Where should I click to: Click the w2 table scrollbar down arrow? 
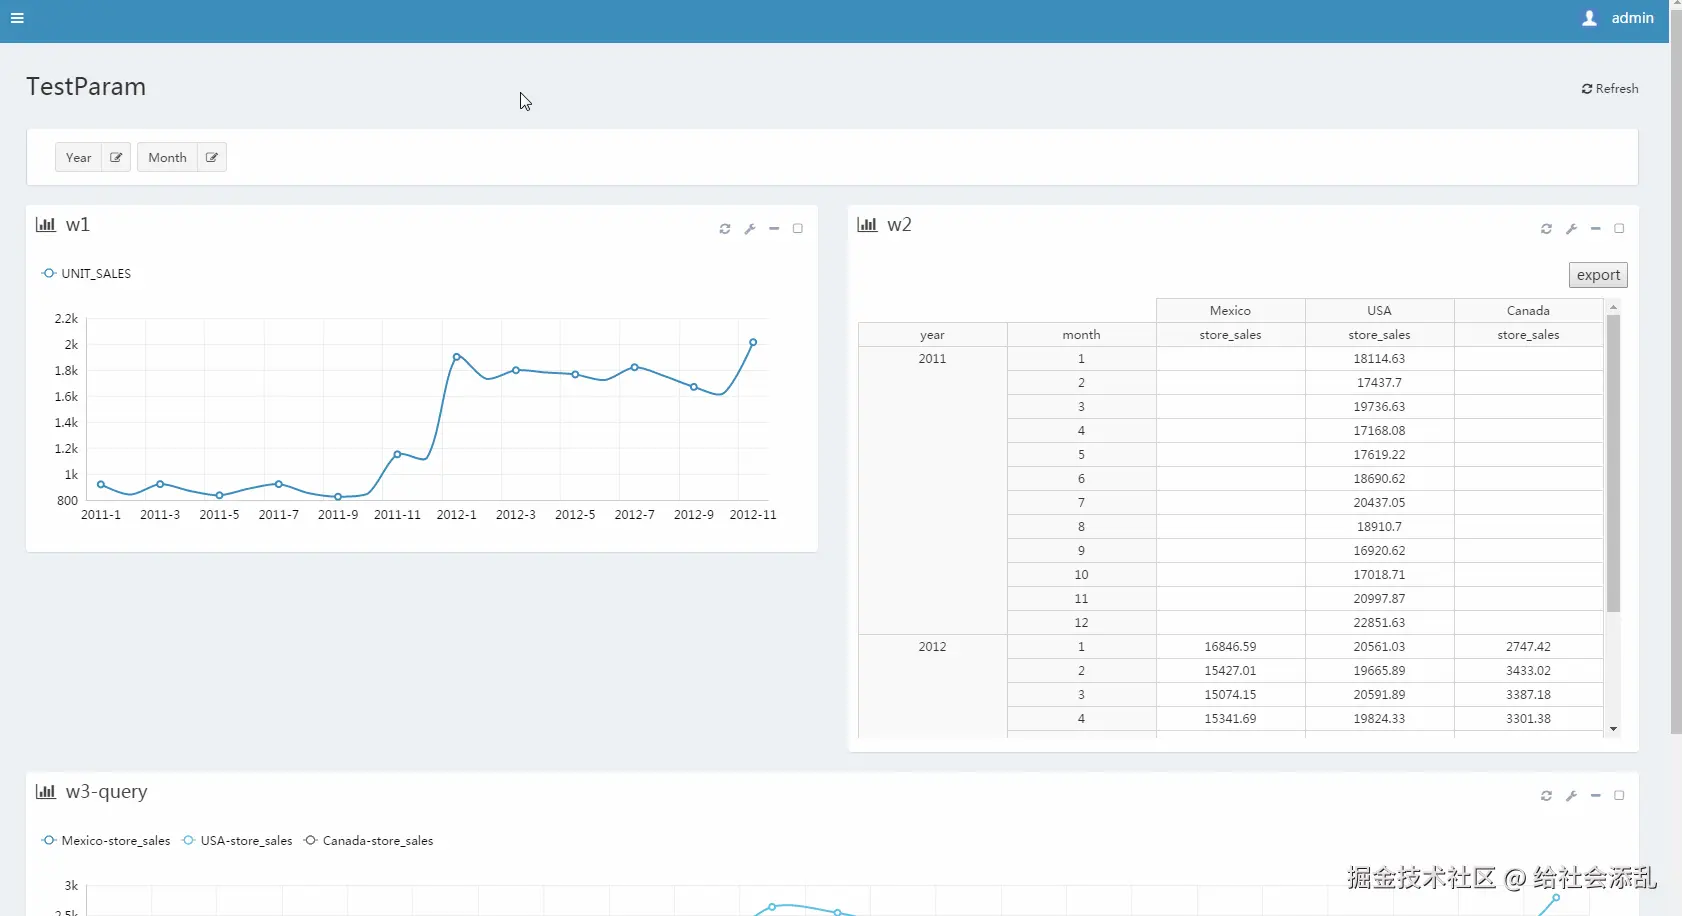(x=1613, y=729)
